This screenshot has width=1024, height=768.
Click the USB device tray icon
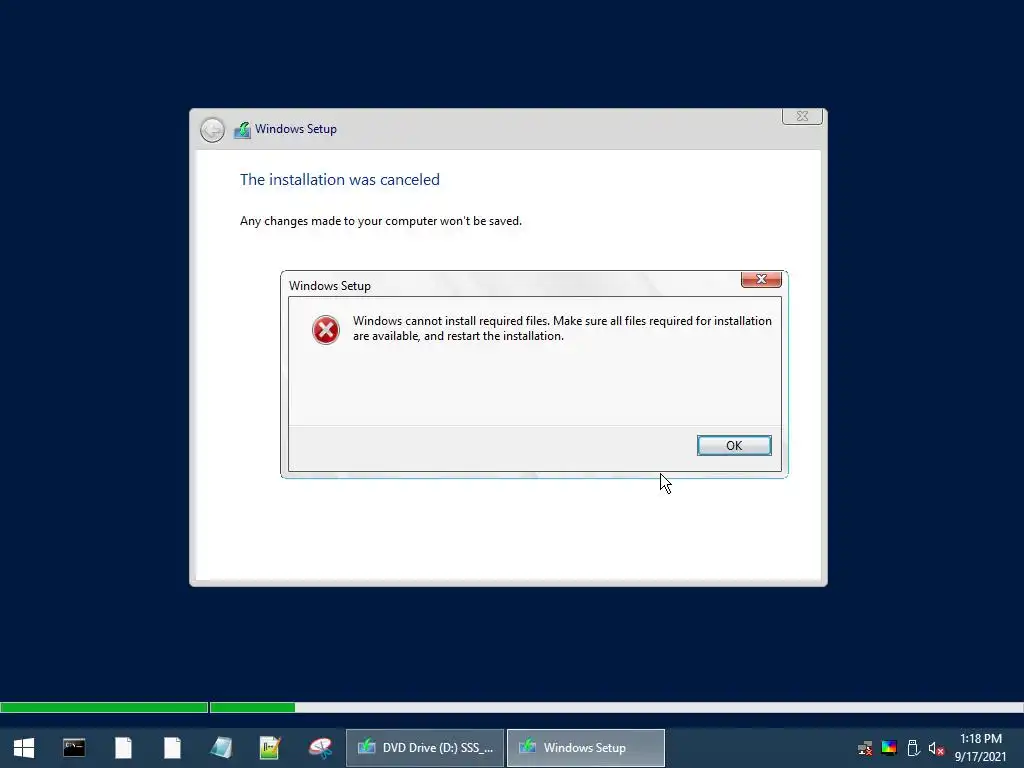913,748
